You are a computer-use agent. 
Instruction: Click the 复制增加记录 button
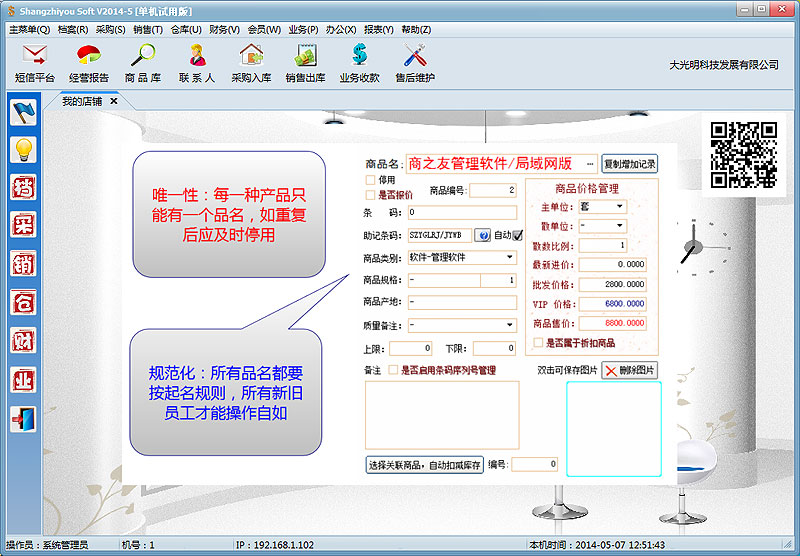tap(630, 164)
